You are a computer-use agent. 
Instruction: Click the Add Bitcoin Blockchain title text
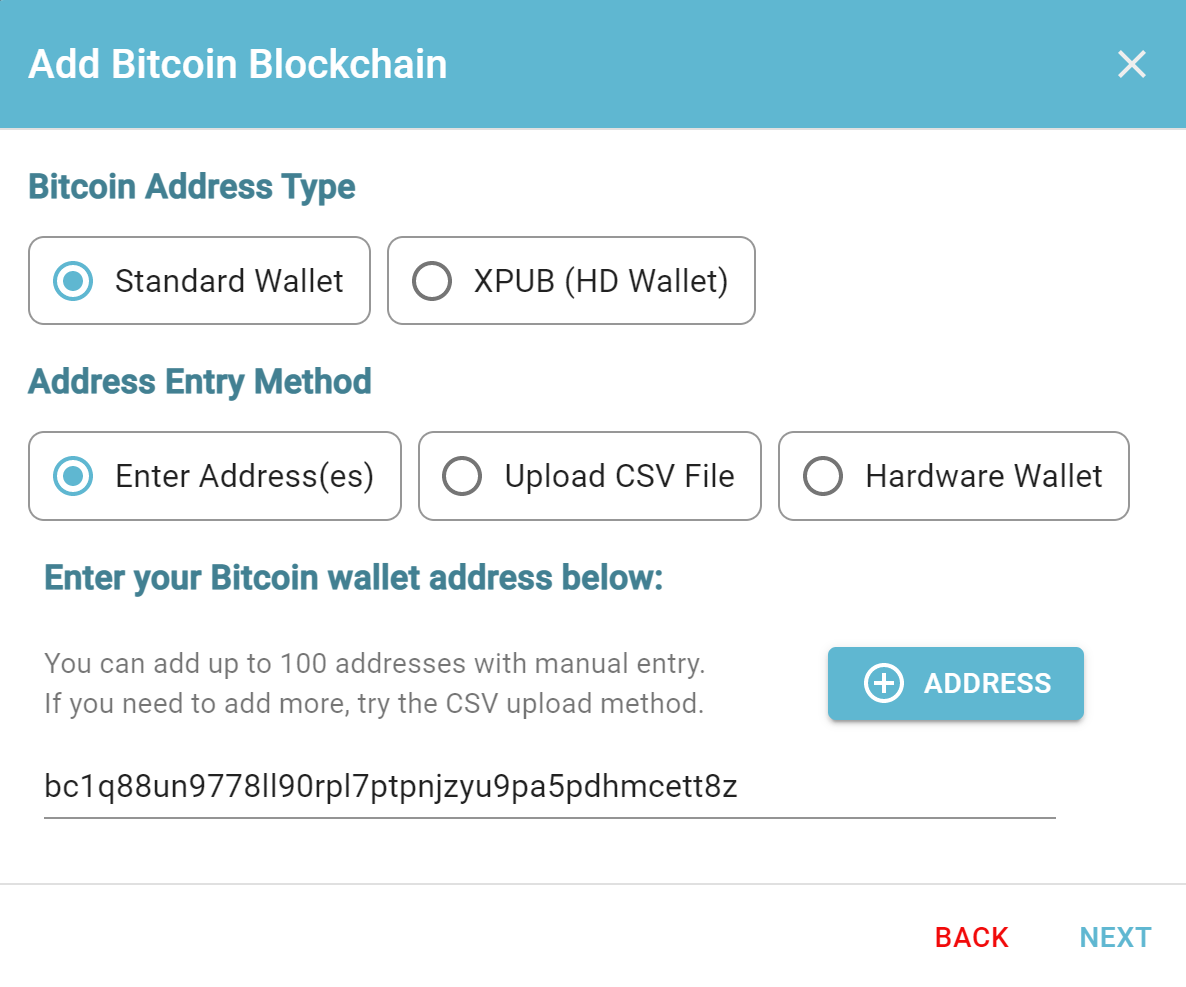coord(238,65)
